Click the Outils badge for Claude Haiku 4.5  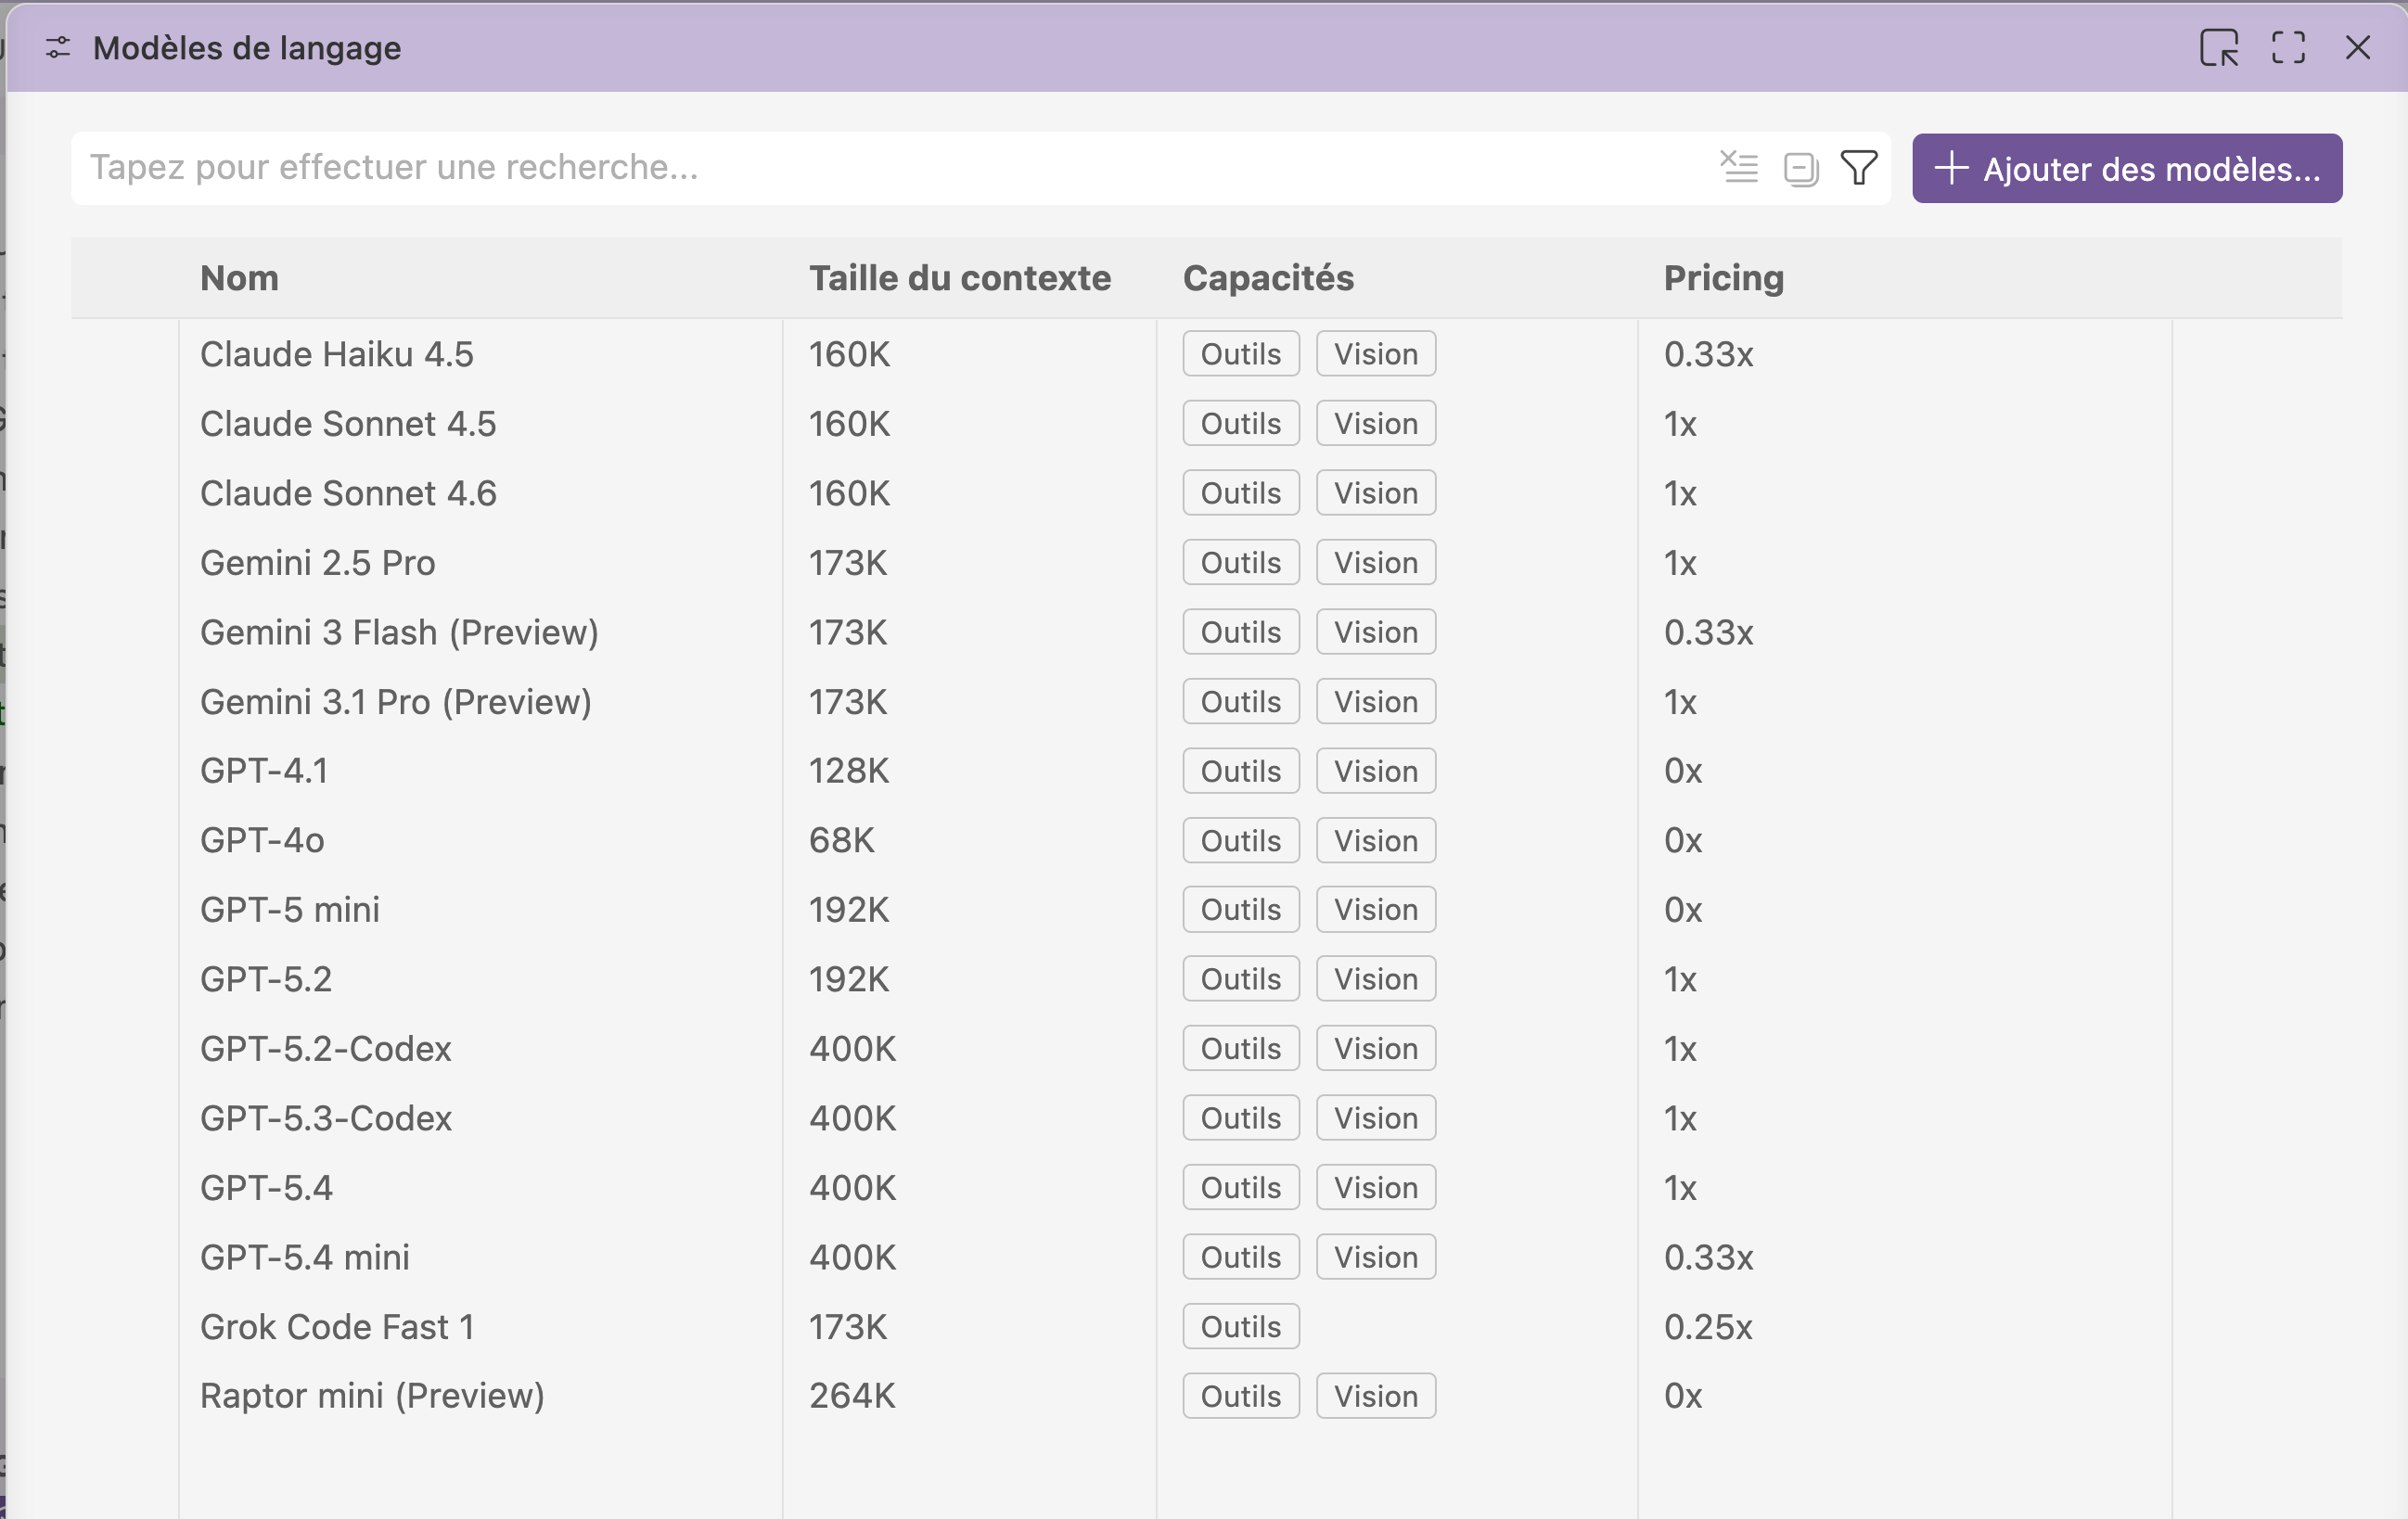(x=1241, y=354)
